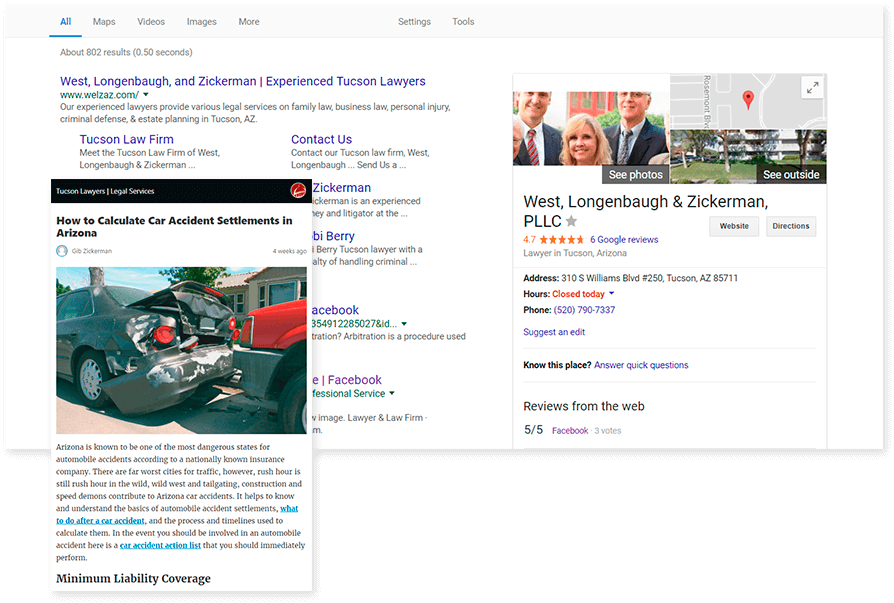Open the first Facebook search result title
This screenshot has width=894, height=603.
point(335,310)
